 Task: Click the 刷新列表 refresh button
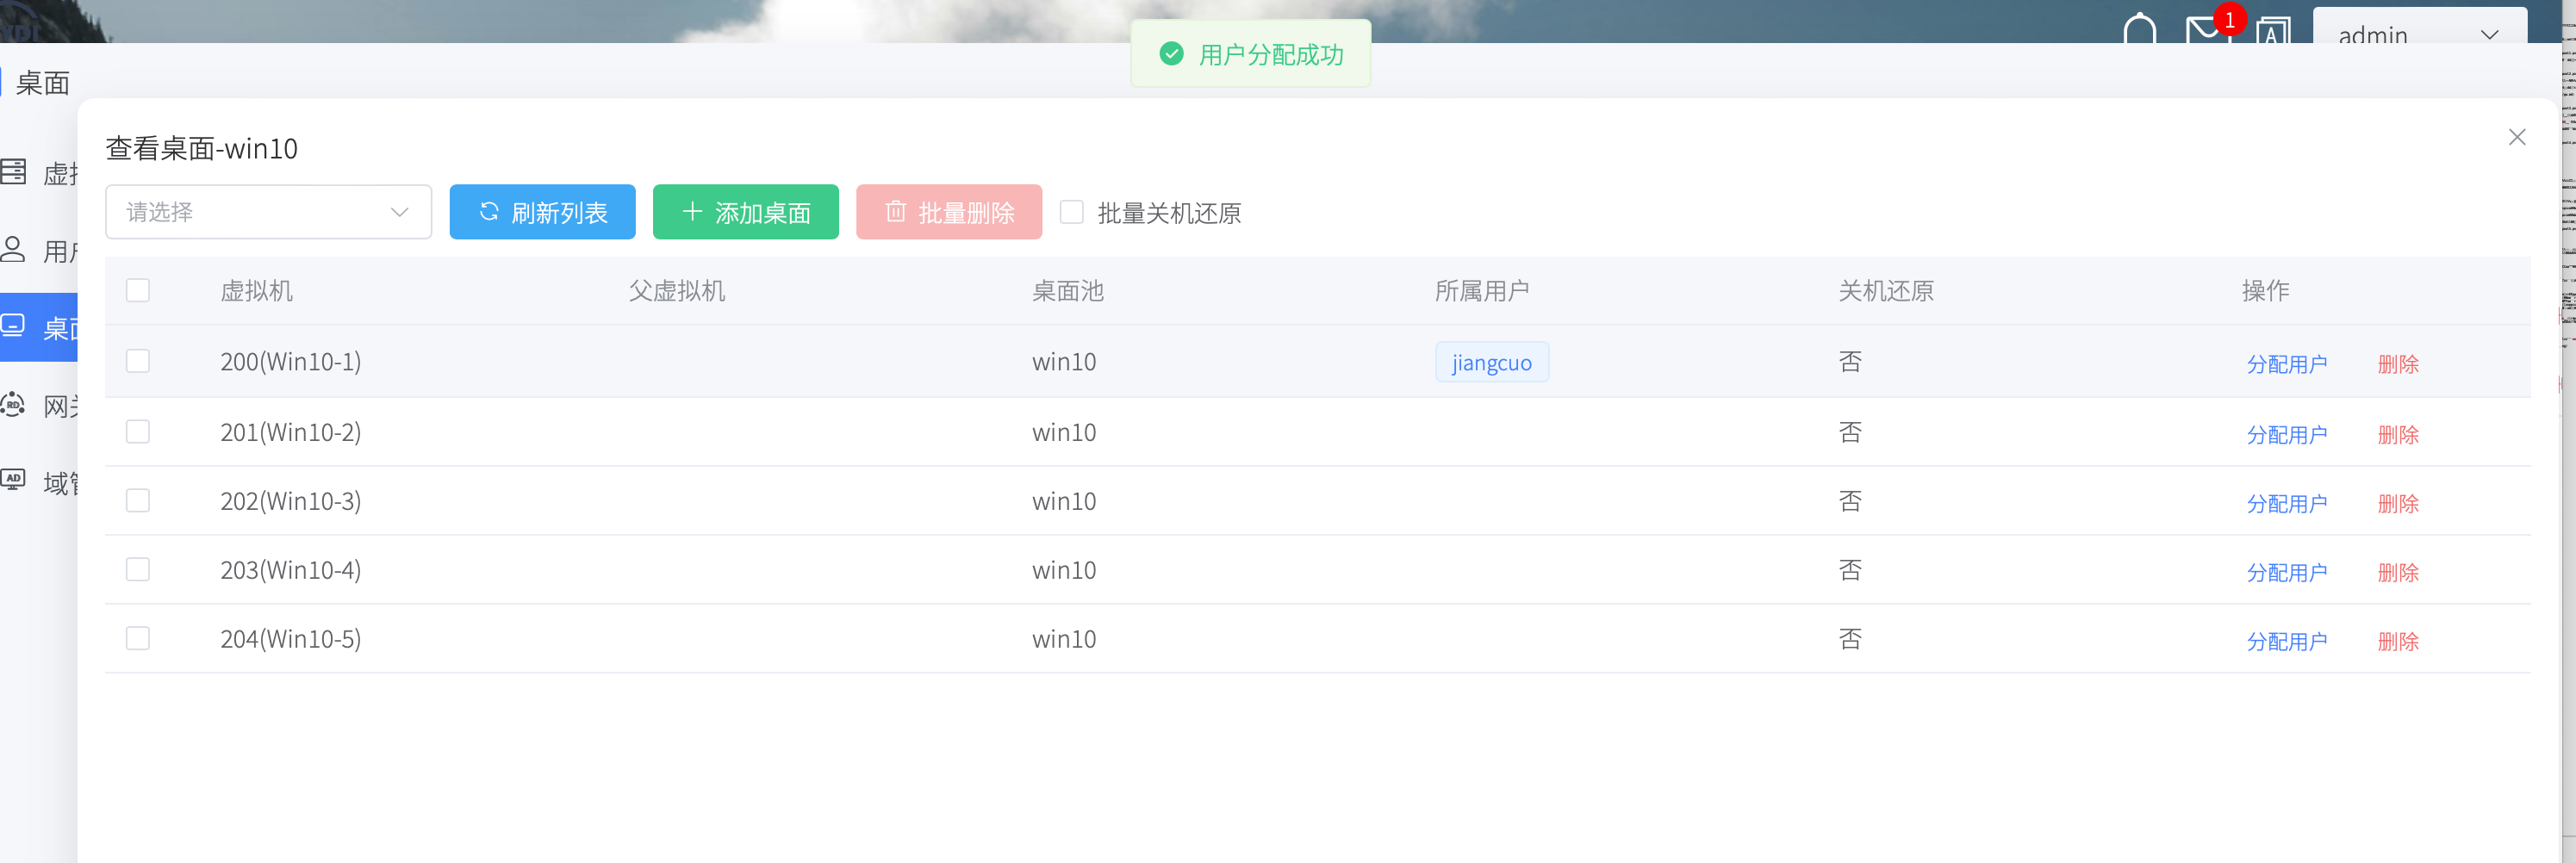click(542, 212)
